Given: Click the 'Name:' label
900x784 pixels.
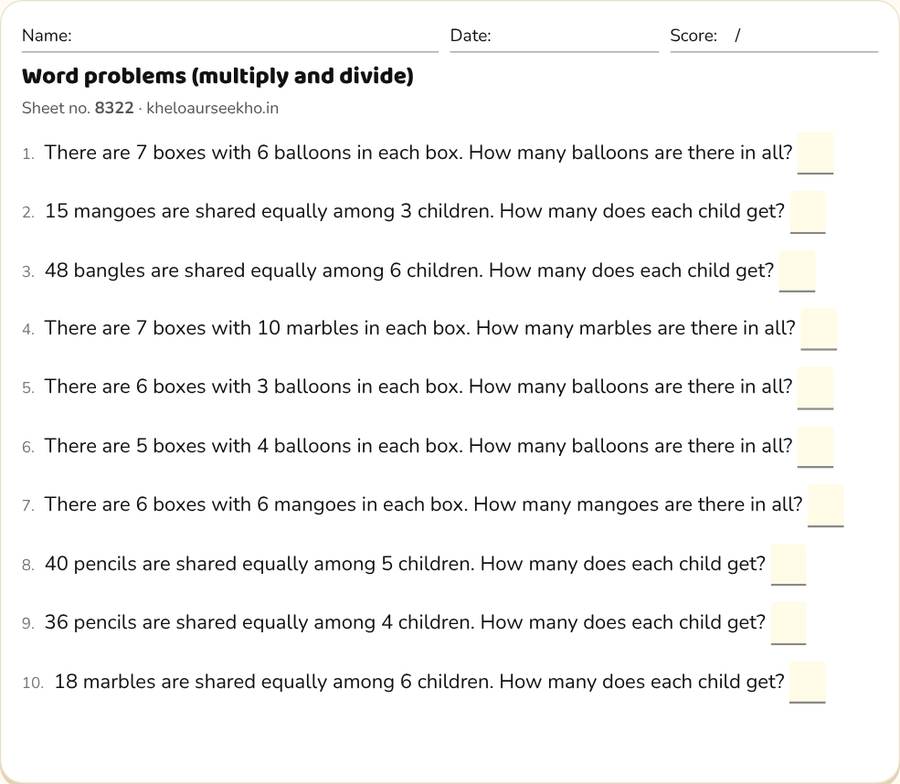Looking at the screenshot, I should tap(46, 36).
